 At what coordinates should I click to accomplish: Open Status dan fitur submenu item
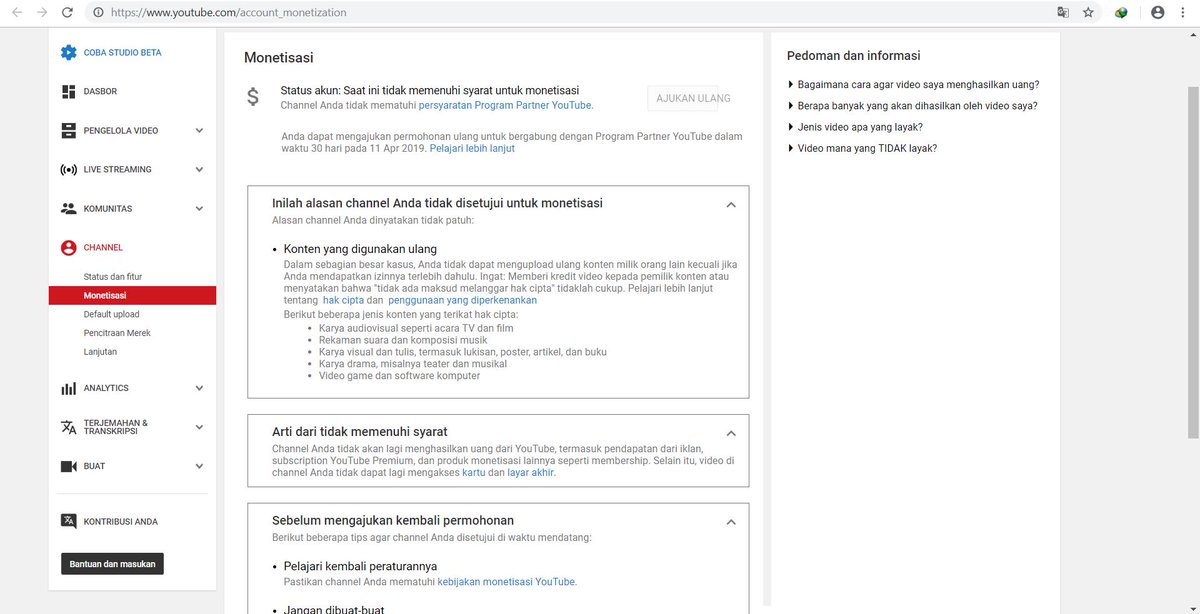(112, 276)
